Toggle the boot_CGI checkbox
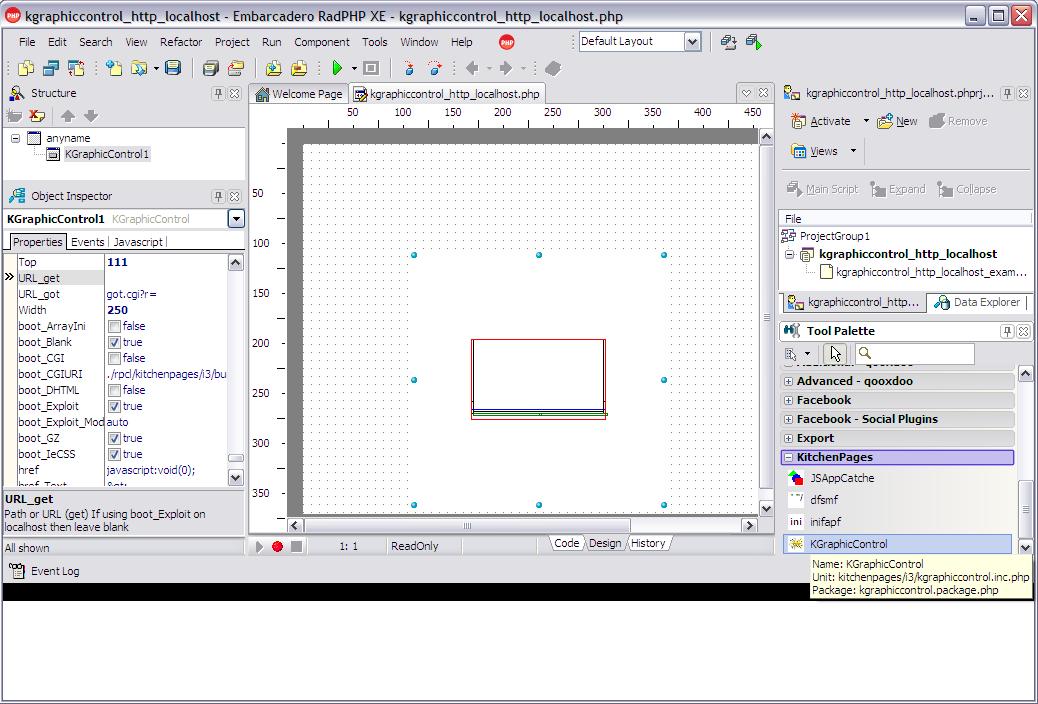 115,358
